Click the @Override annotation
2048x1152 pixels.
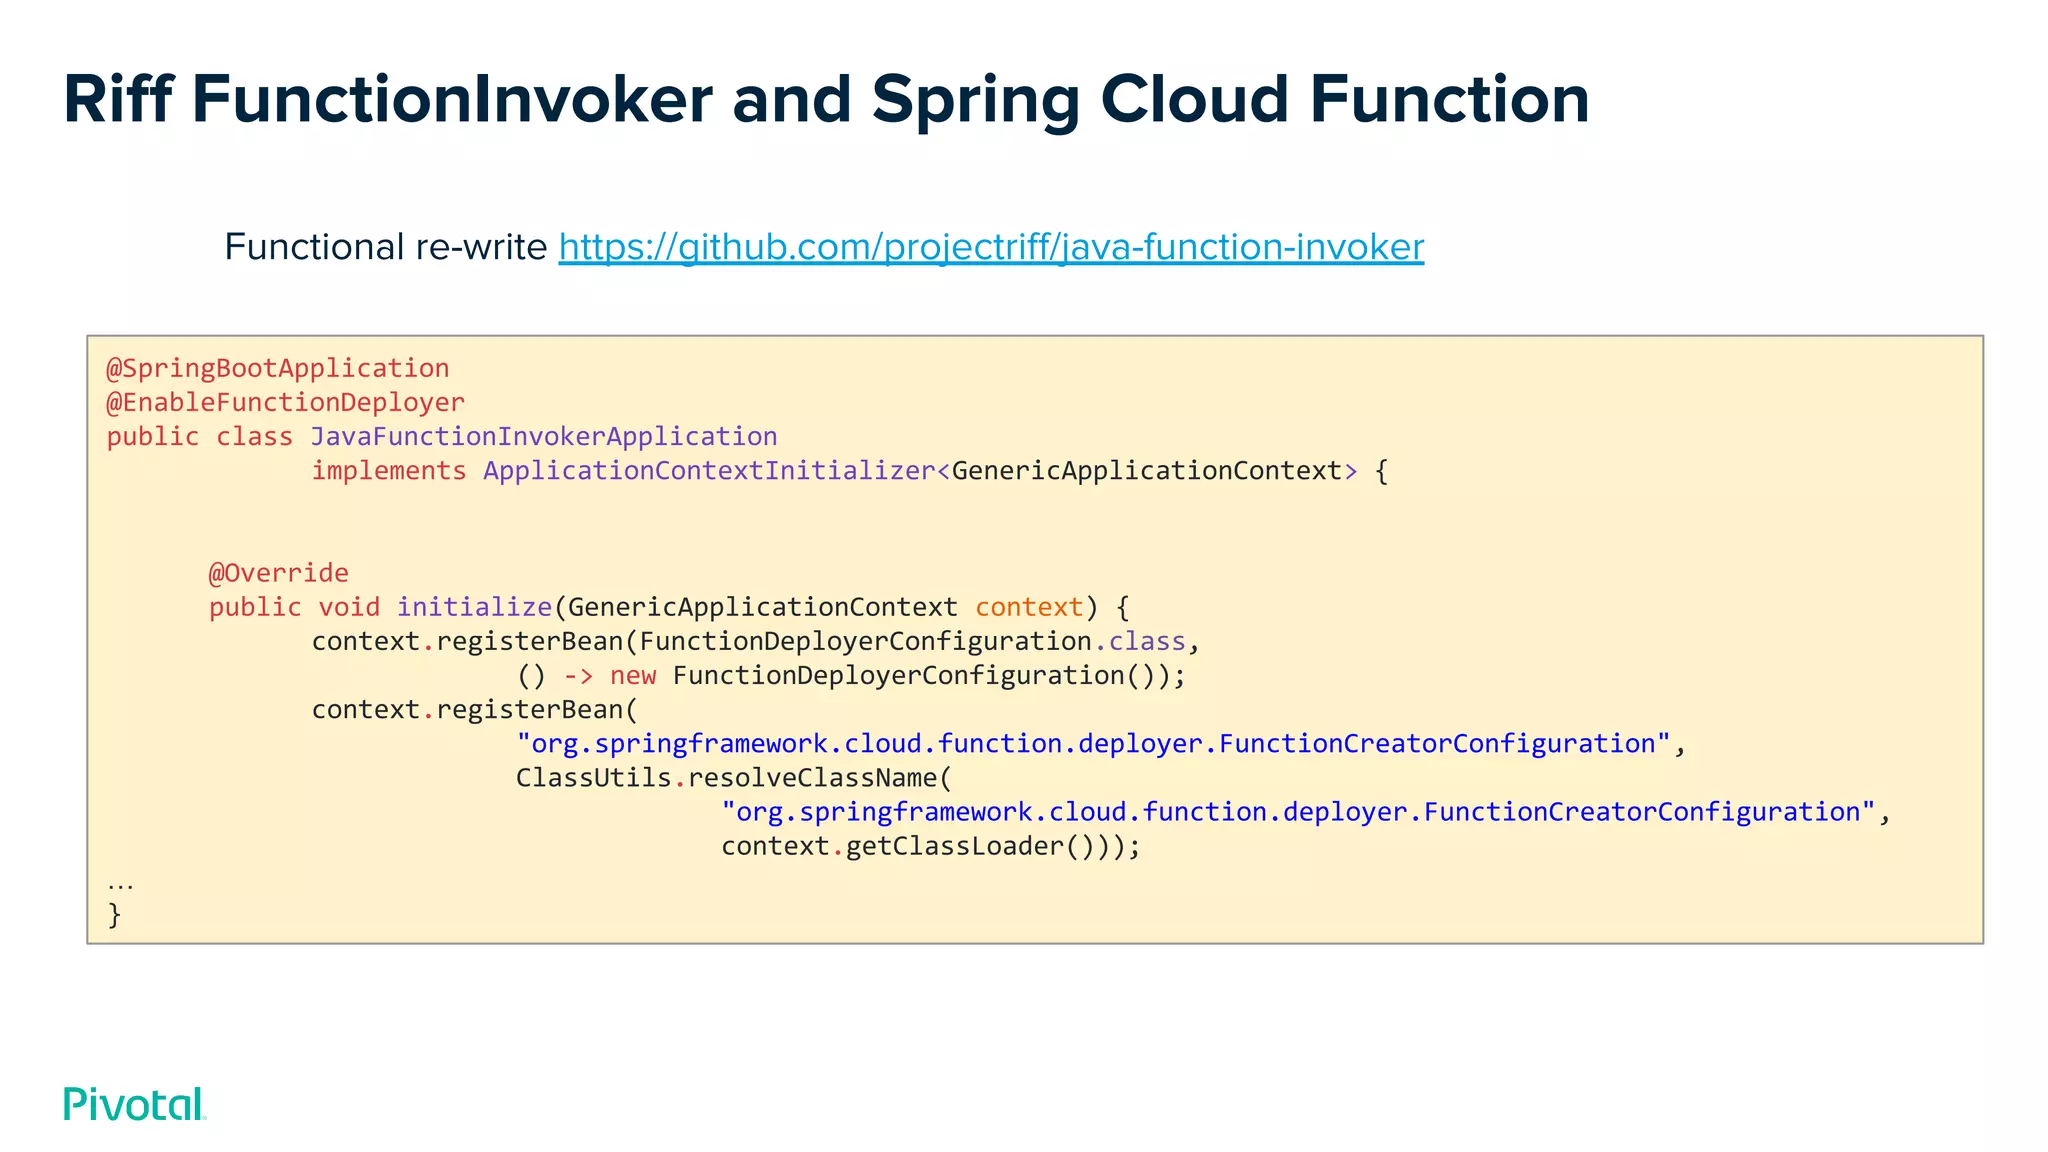tap(279, 573)
